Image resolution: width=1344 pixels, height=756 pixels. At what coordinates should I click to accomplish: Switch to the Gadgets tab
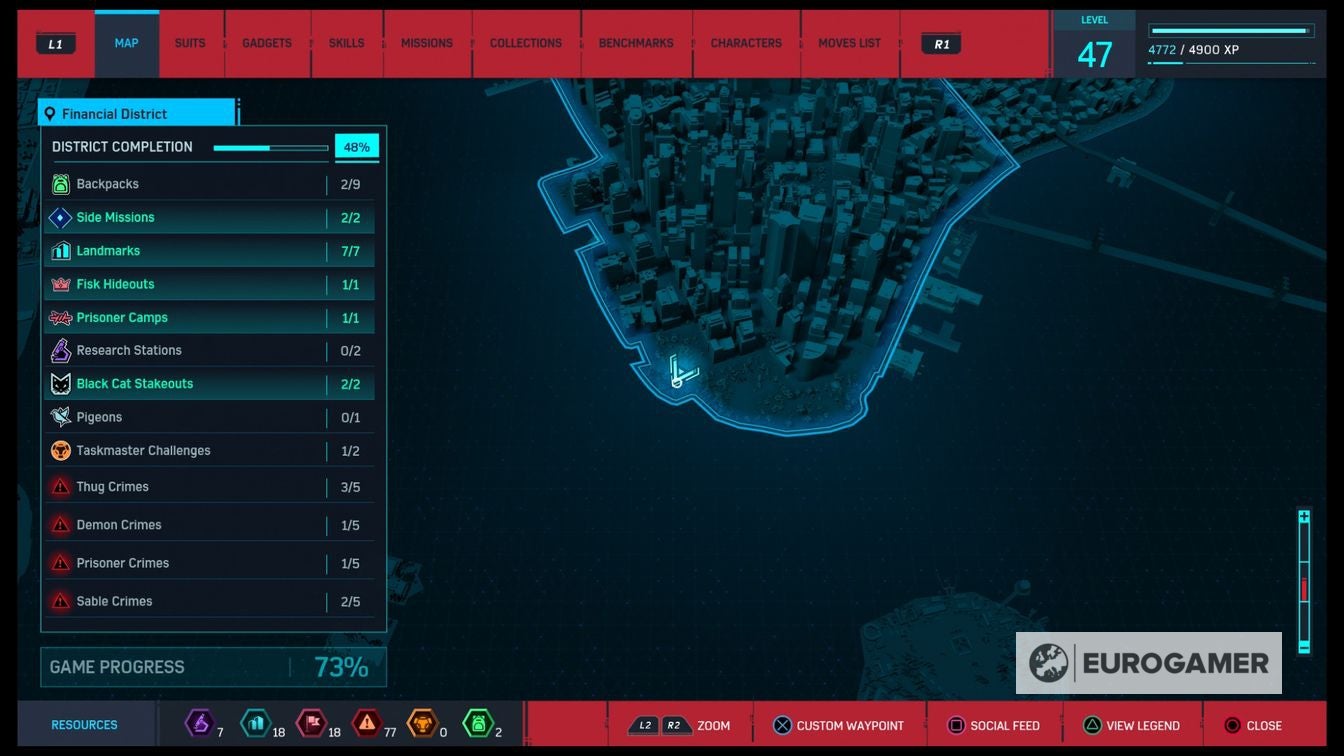point(267,44)
